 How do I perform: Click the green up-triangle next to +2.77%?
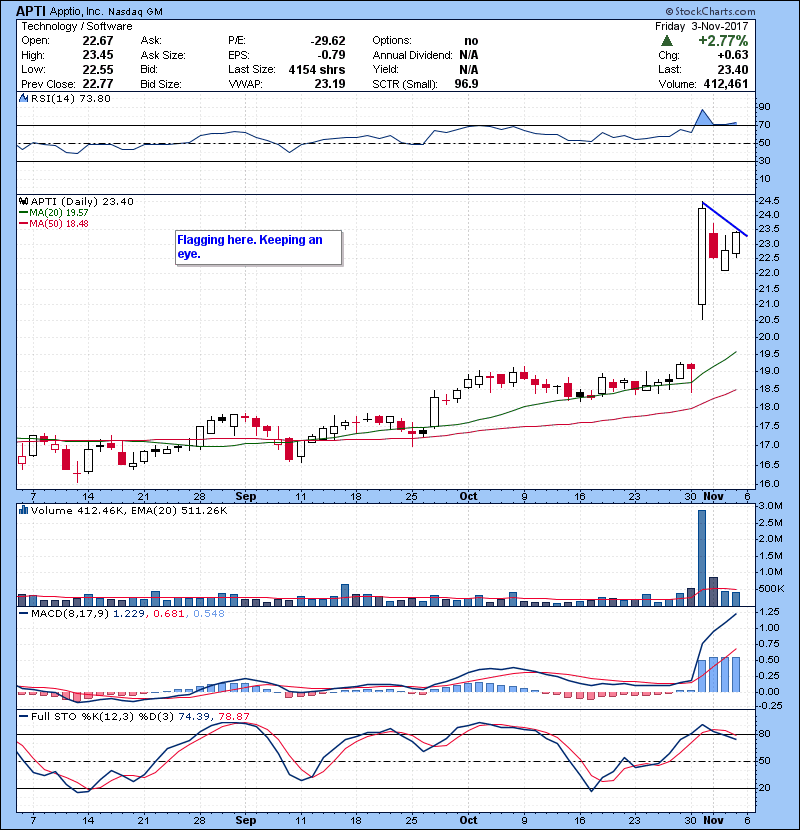click(x=667, y=41)
